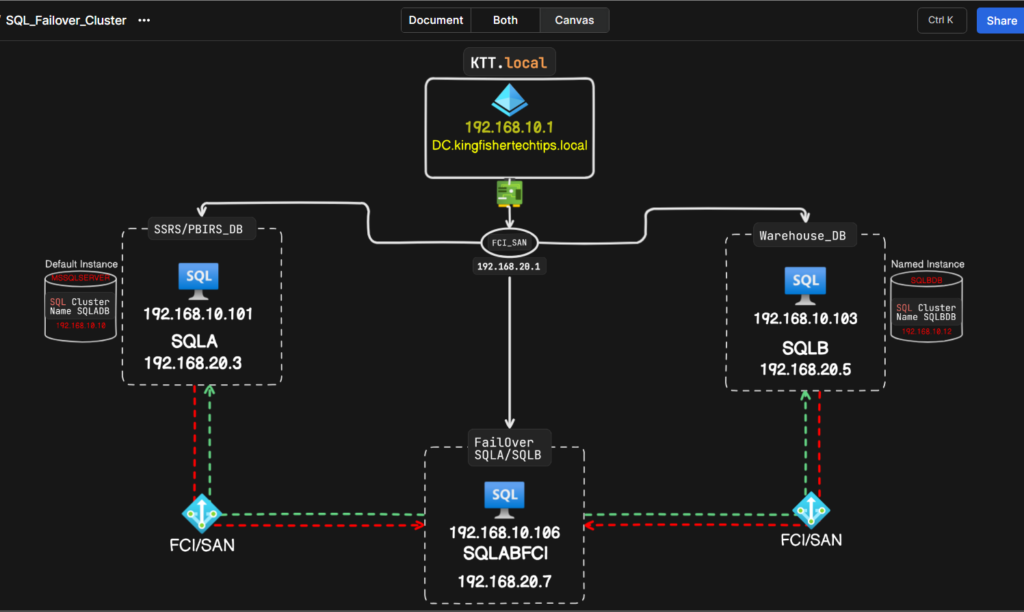Select the SQL icon on the SQLB node
The height and width of the screenshot is (612, 1024).
click(805, 283)
